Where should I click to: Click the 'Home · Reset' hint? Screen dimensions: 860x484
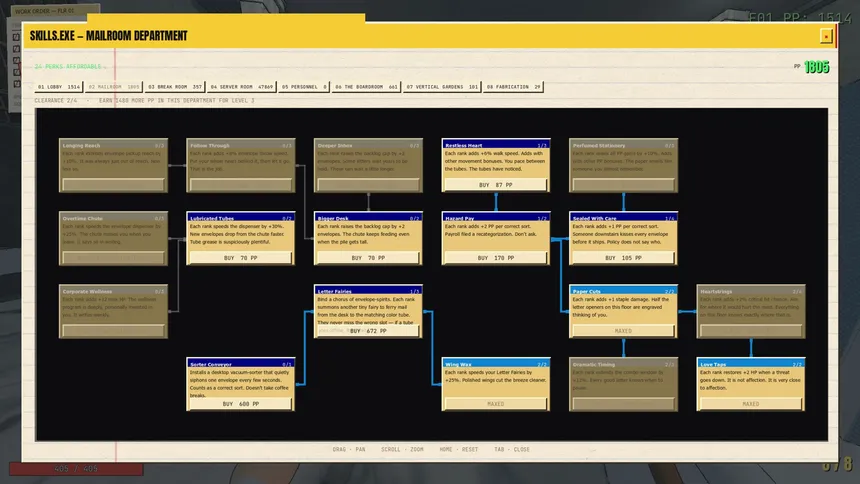coord(459,449)
